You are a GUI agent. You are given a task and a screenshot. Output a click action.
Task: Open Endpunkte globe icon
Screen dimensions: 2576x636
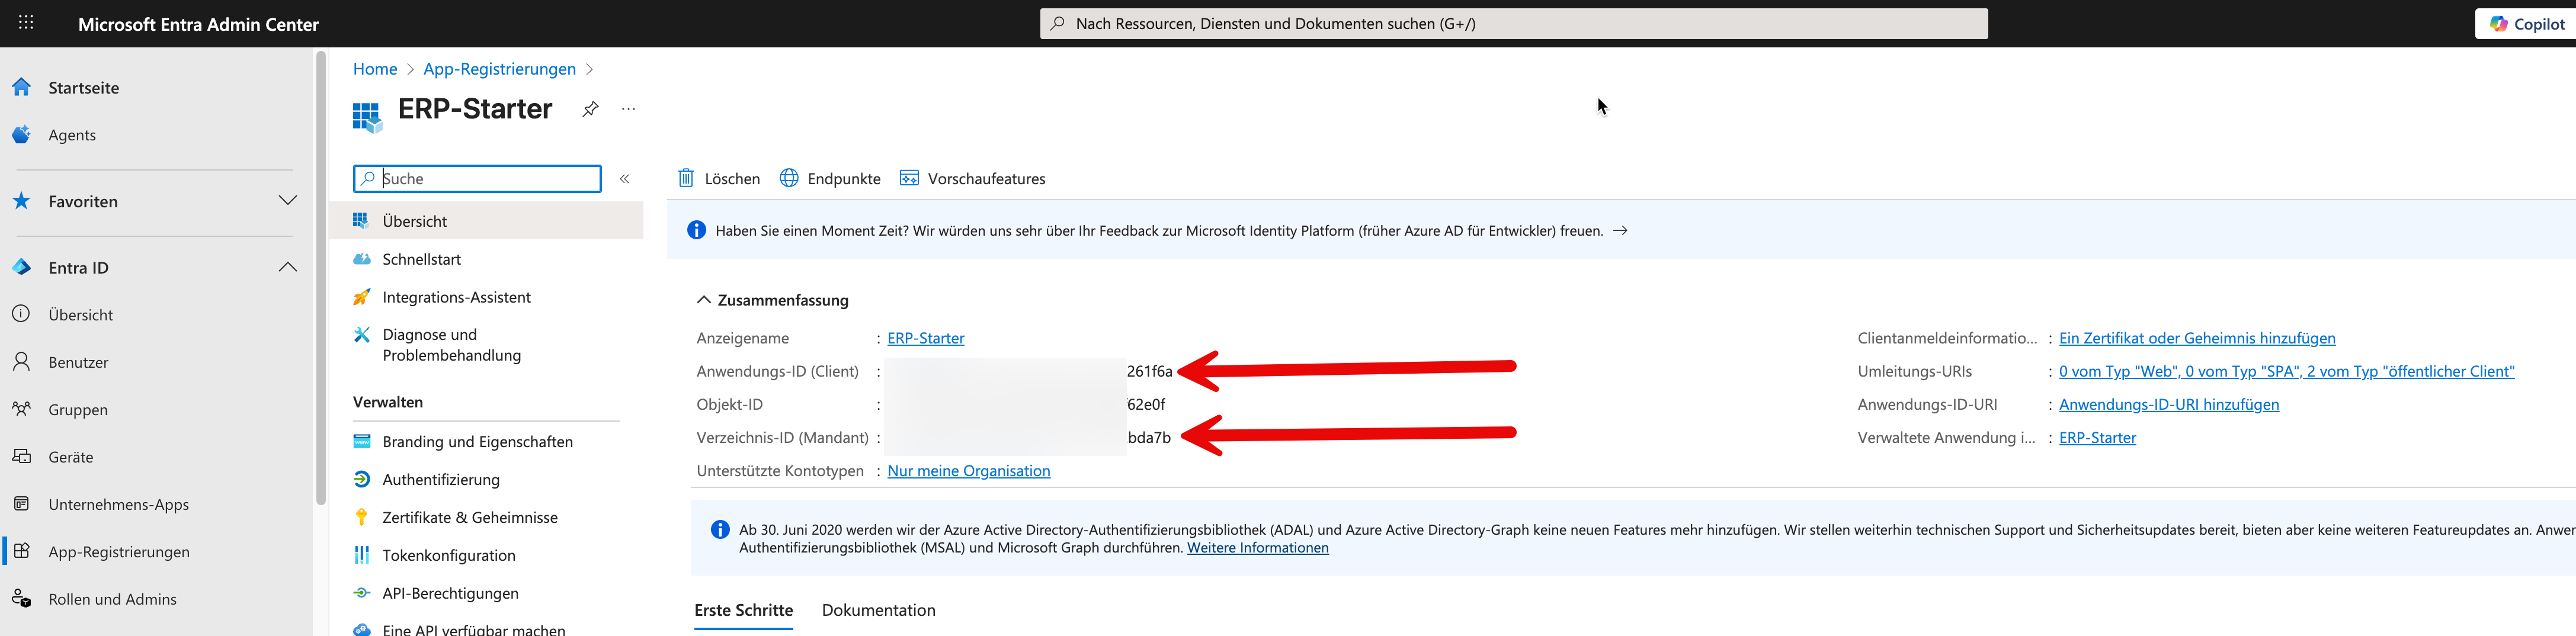[x=789, y=178]
